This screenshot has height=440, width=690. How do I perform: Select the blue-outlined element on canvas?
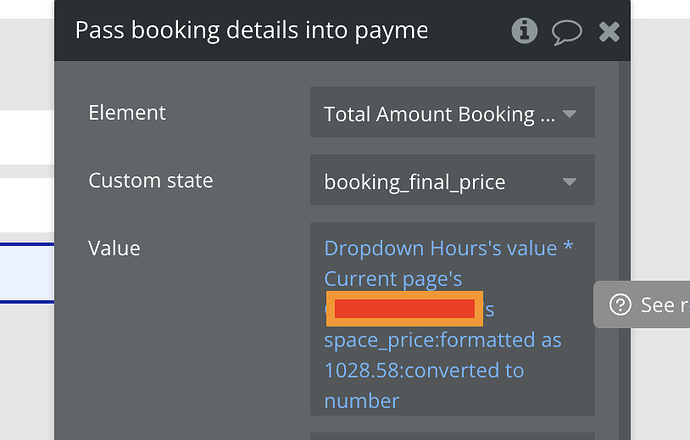click(x=27, y=273)
